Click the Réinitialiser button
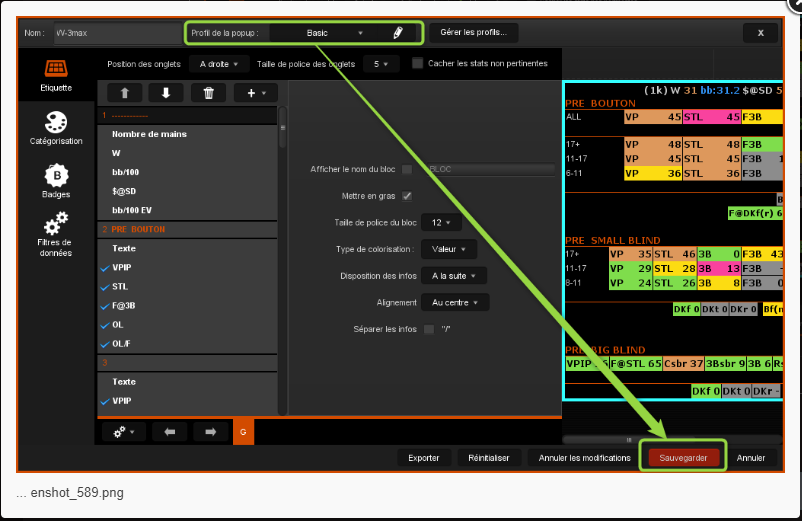The width and height of the screenshot is (802, 521). click(488, 458)
